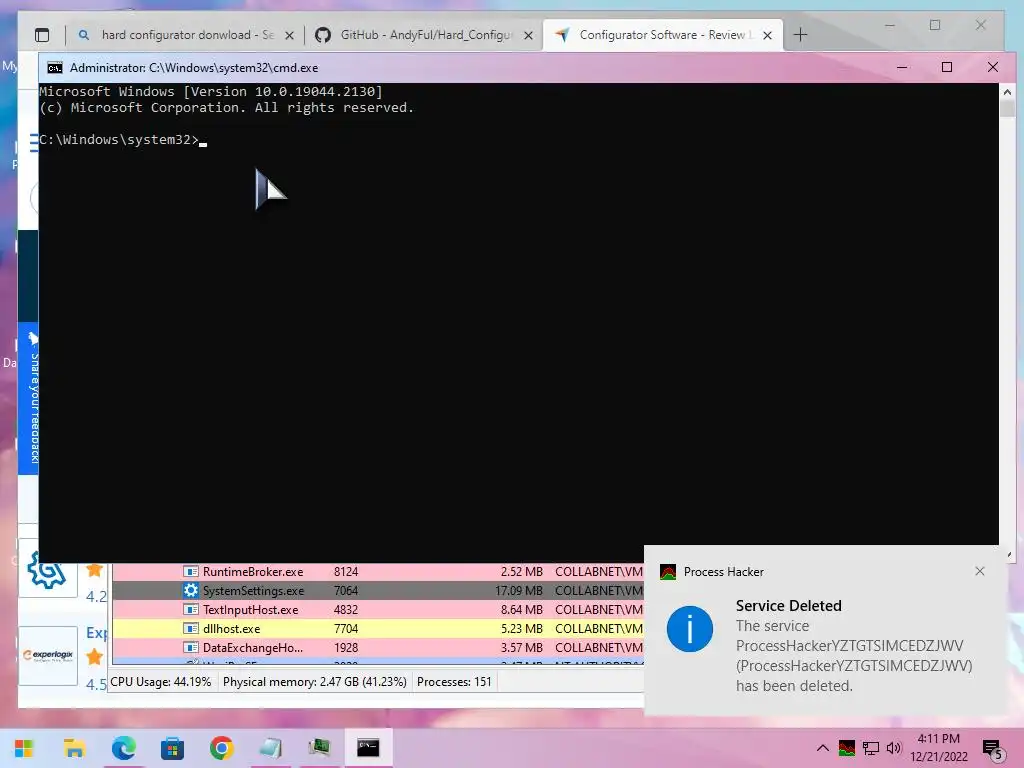Click the 17.09 MB memory cell
The width and height of the screenshot is (1024, 768).
tap(519, 590)
